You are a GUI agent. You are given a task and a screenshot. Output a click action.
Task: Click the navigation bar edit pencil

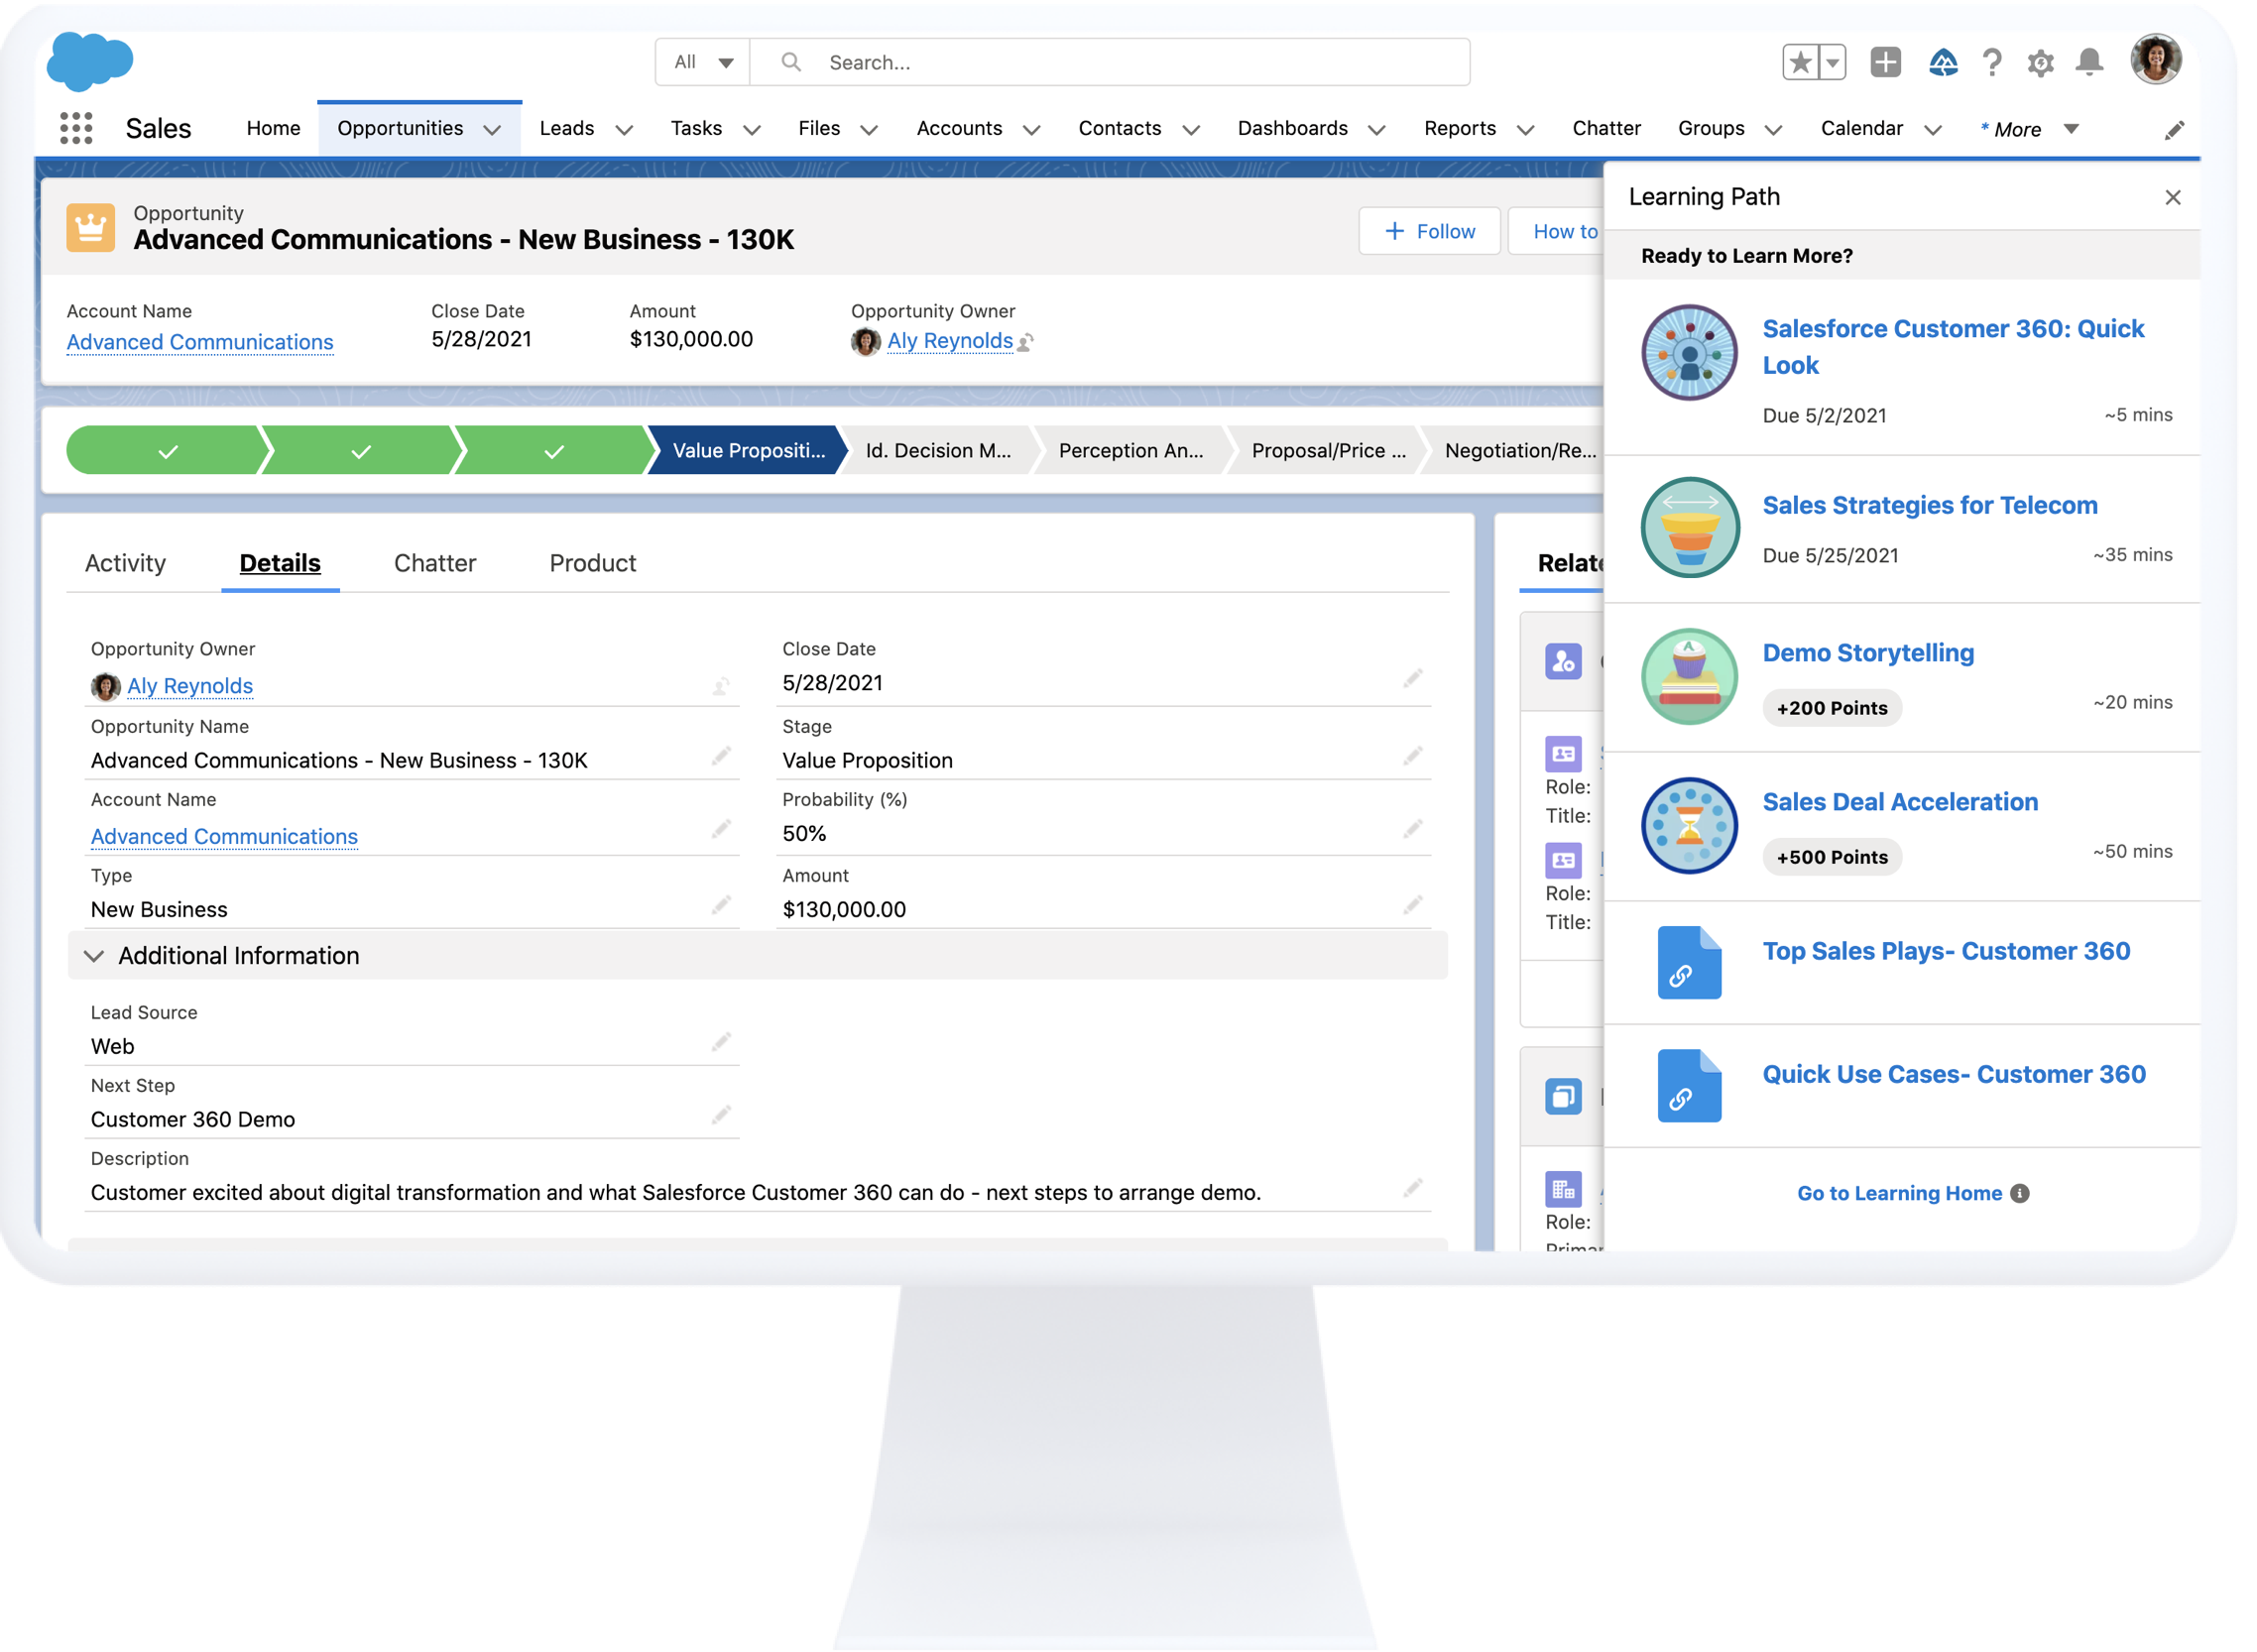pos(2174,130)
